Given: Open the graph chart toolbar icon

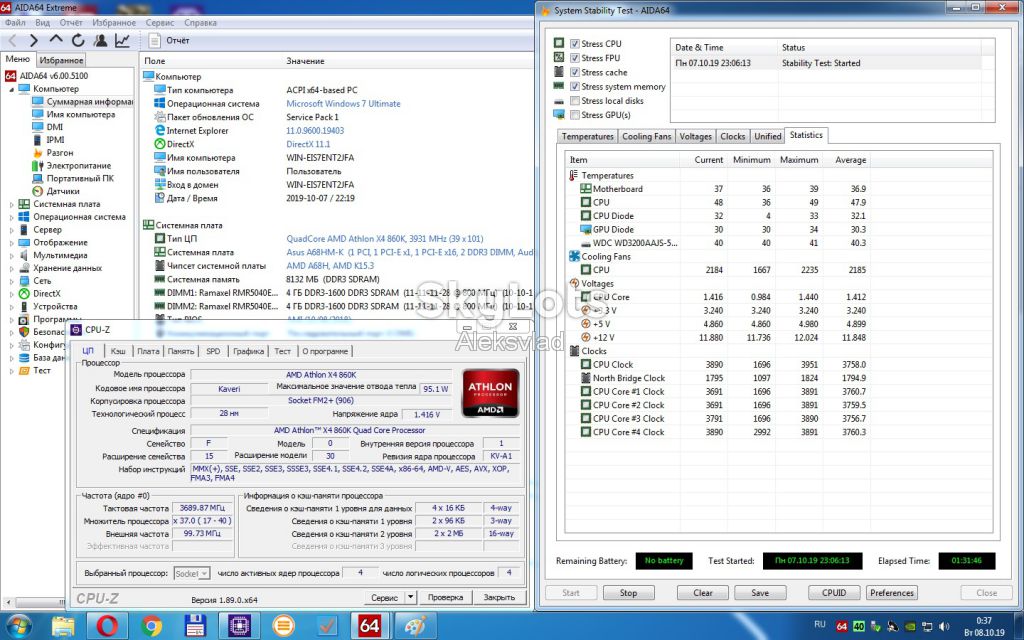Looking at the screenshot, I should (x=122, y=40).
